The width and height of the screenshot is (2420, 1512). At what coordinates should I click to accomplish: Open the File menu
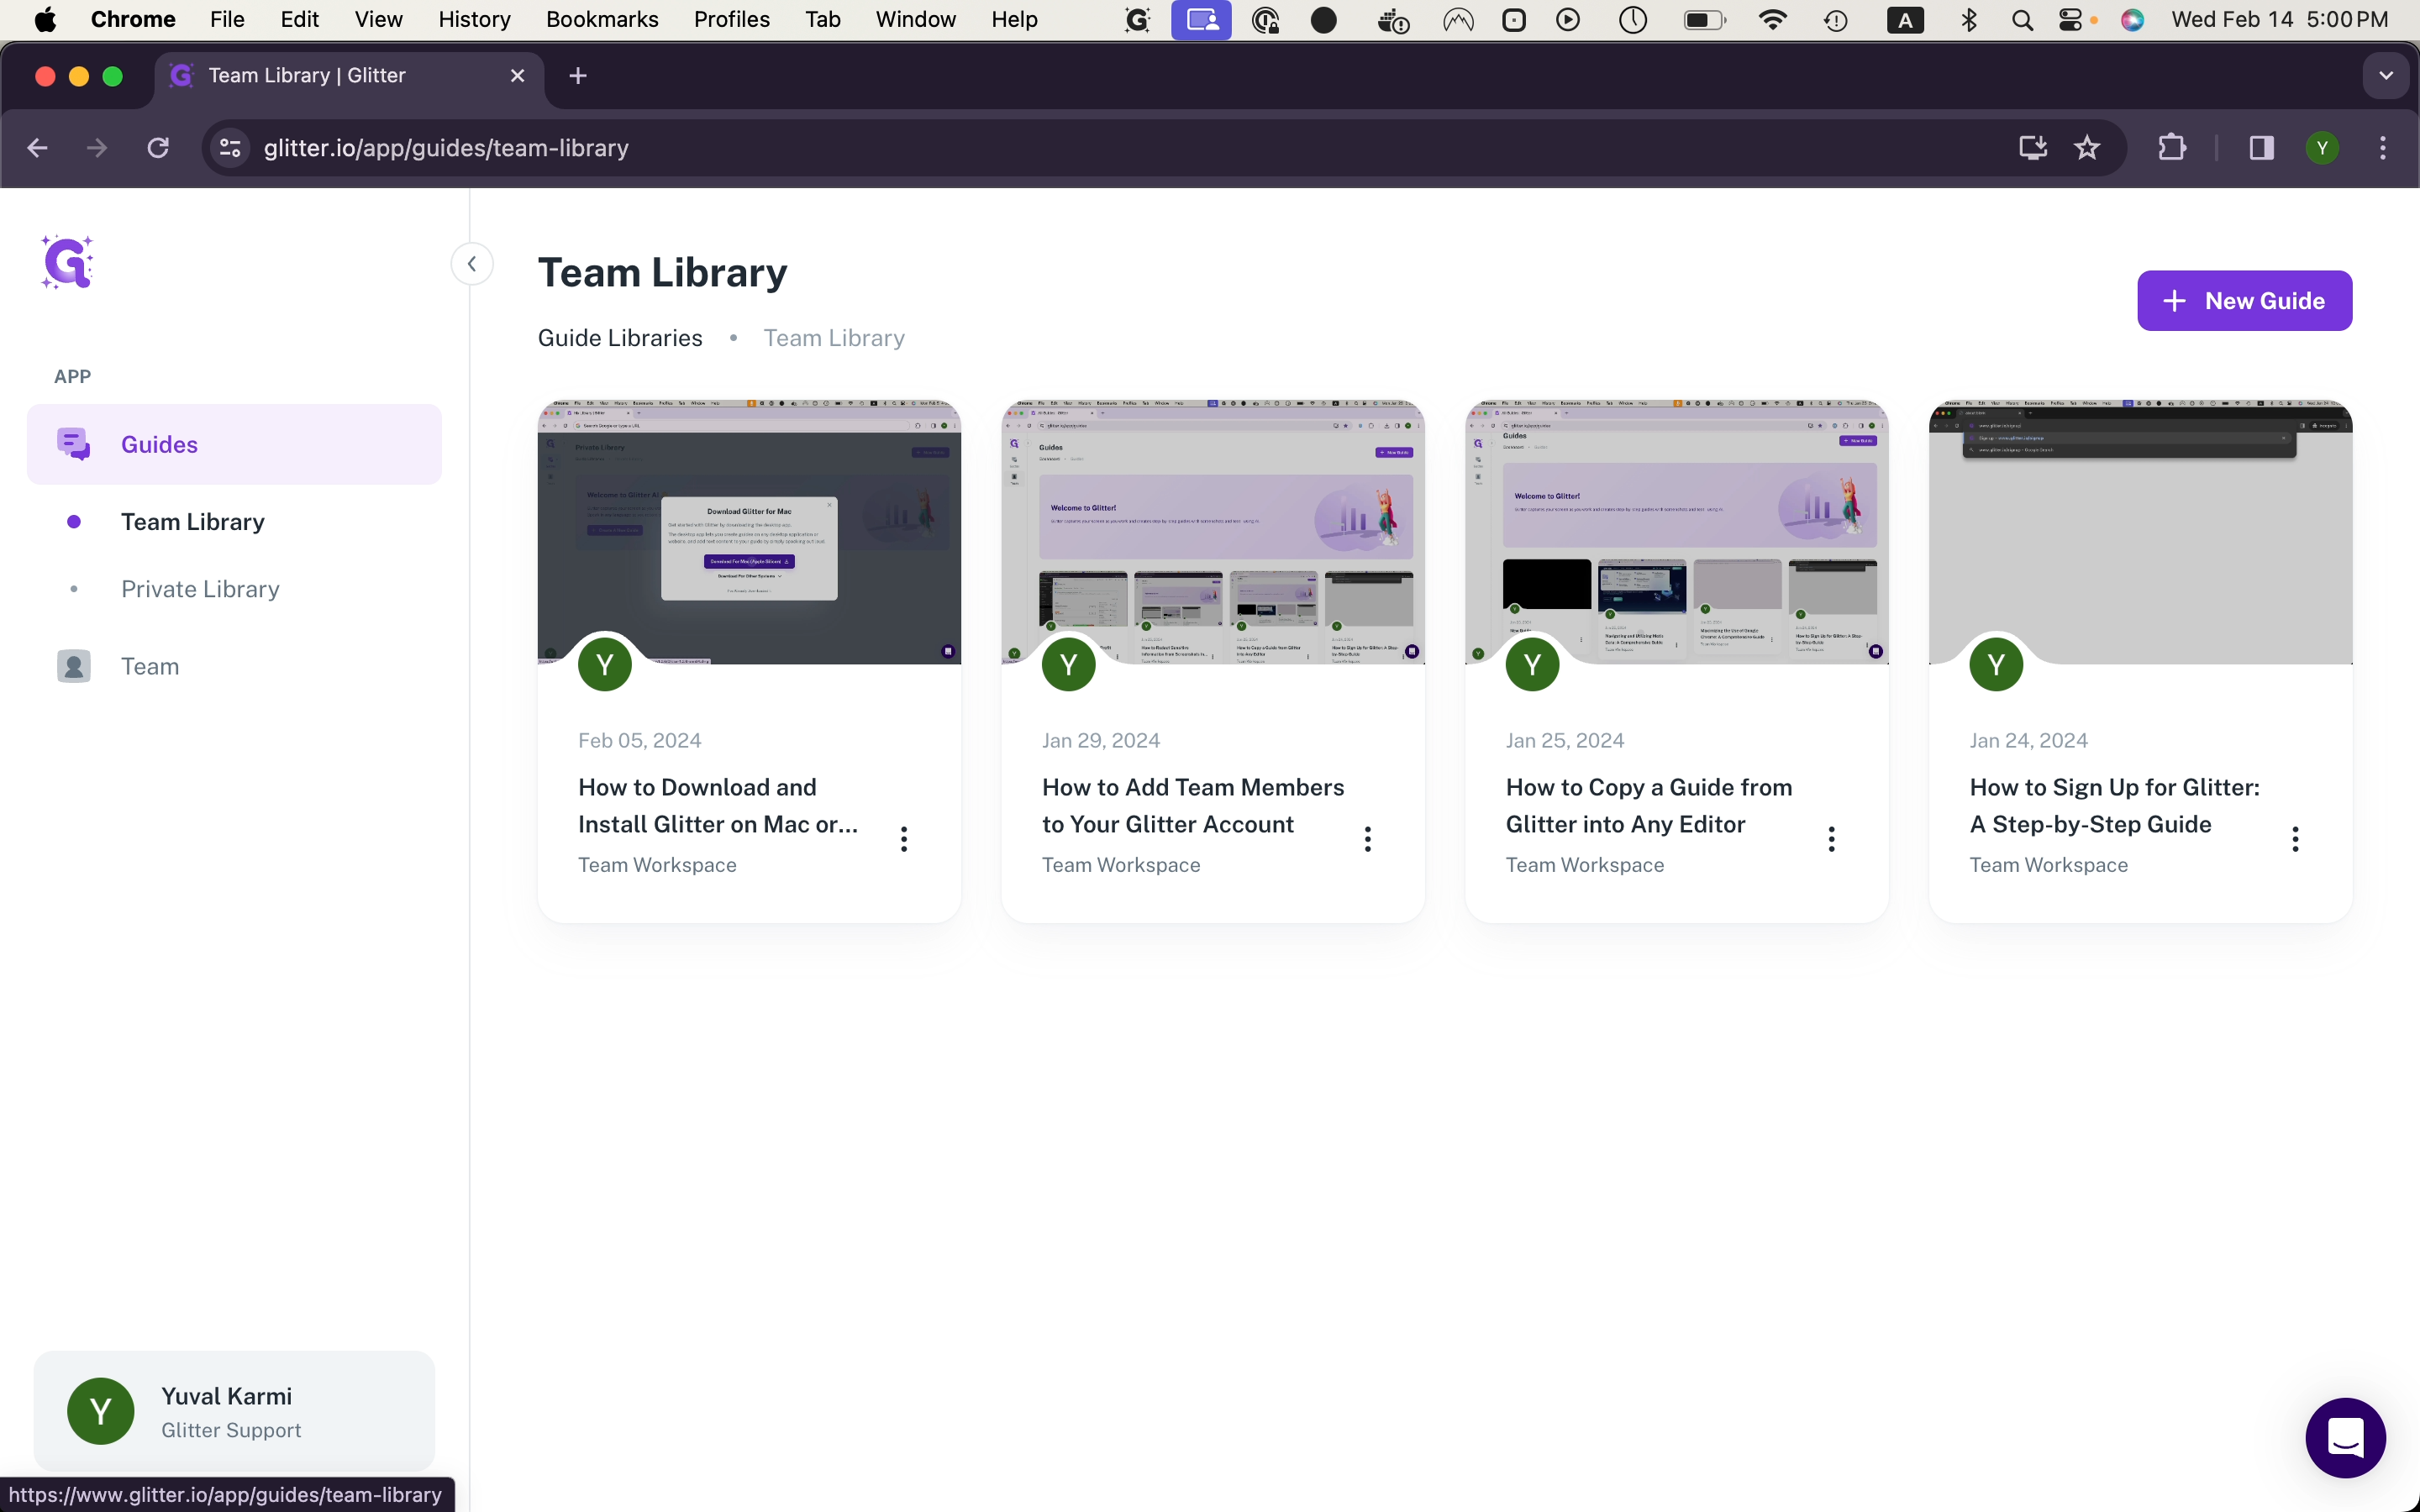click(227, 19)
